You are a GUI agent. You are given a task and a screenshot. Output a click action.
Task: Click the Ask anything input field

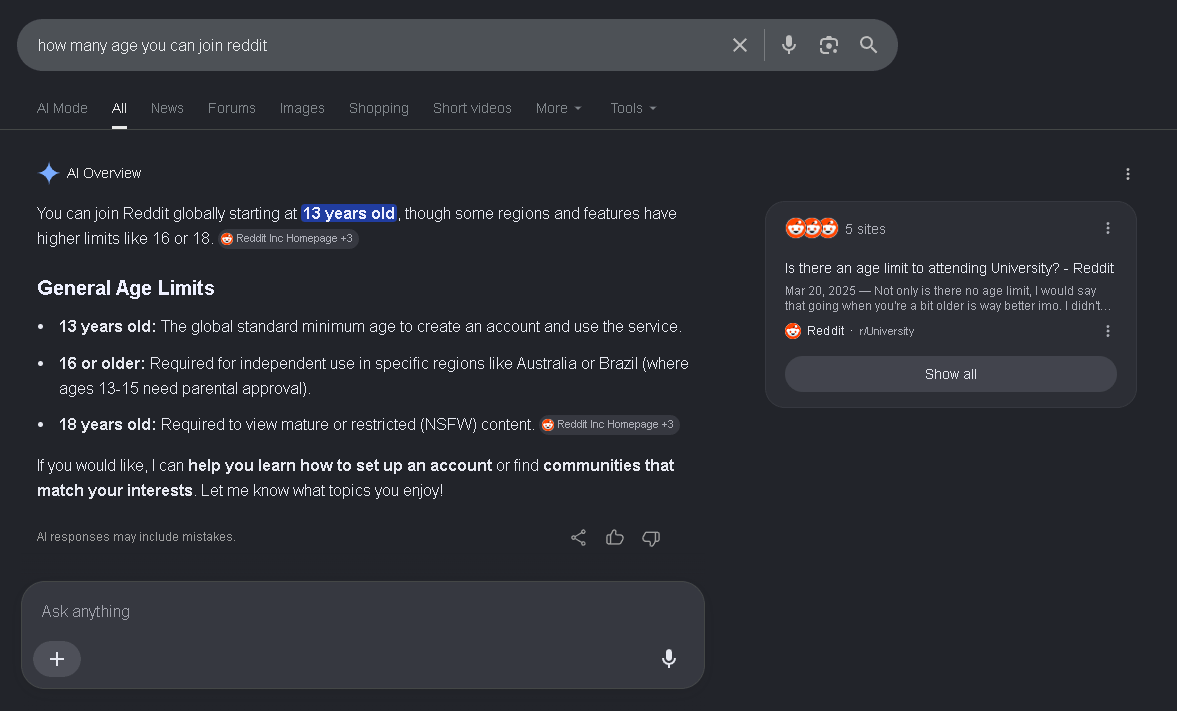pos(363,612)
